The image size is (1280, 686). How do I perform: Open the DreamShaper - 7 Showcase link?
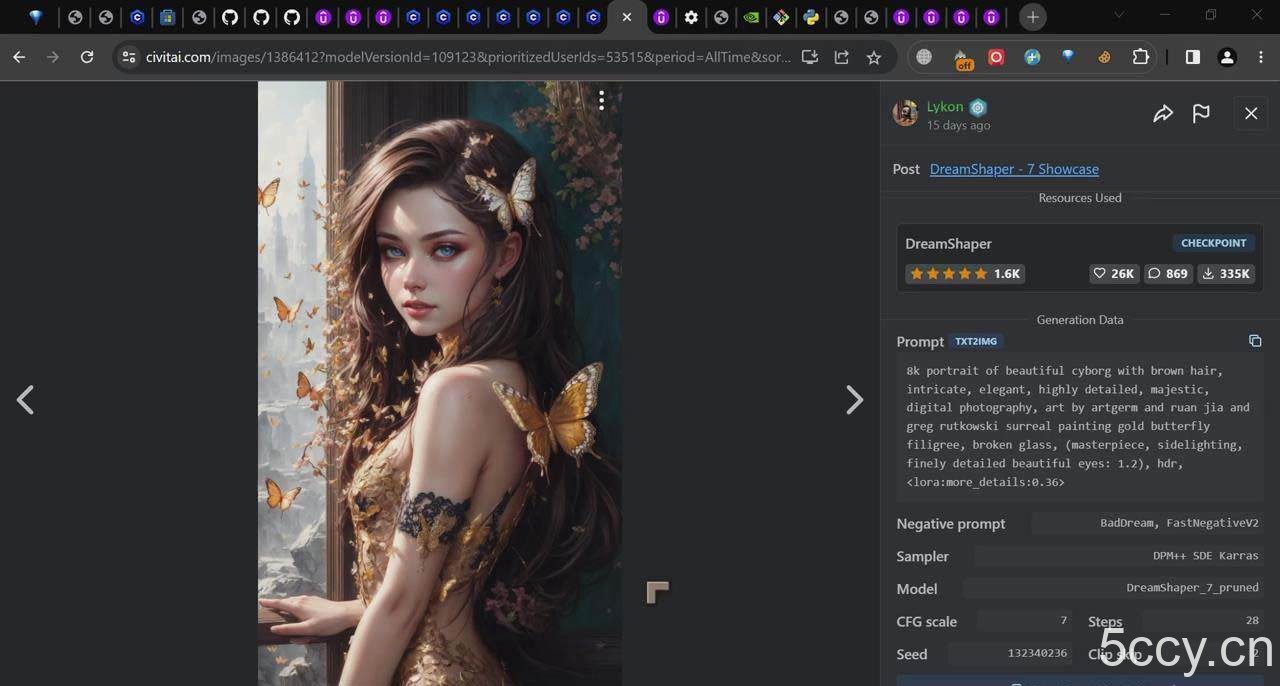[x=1014, y=169]
